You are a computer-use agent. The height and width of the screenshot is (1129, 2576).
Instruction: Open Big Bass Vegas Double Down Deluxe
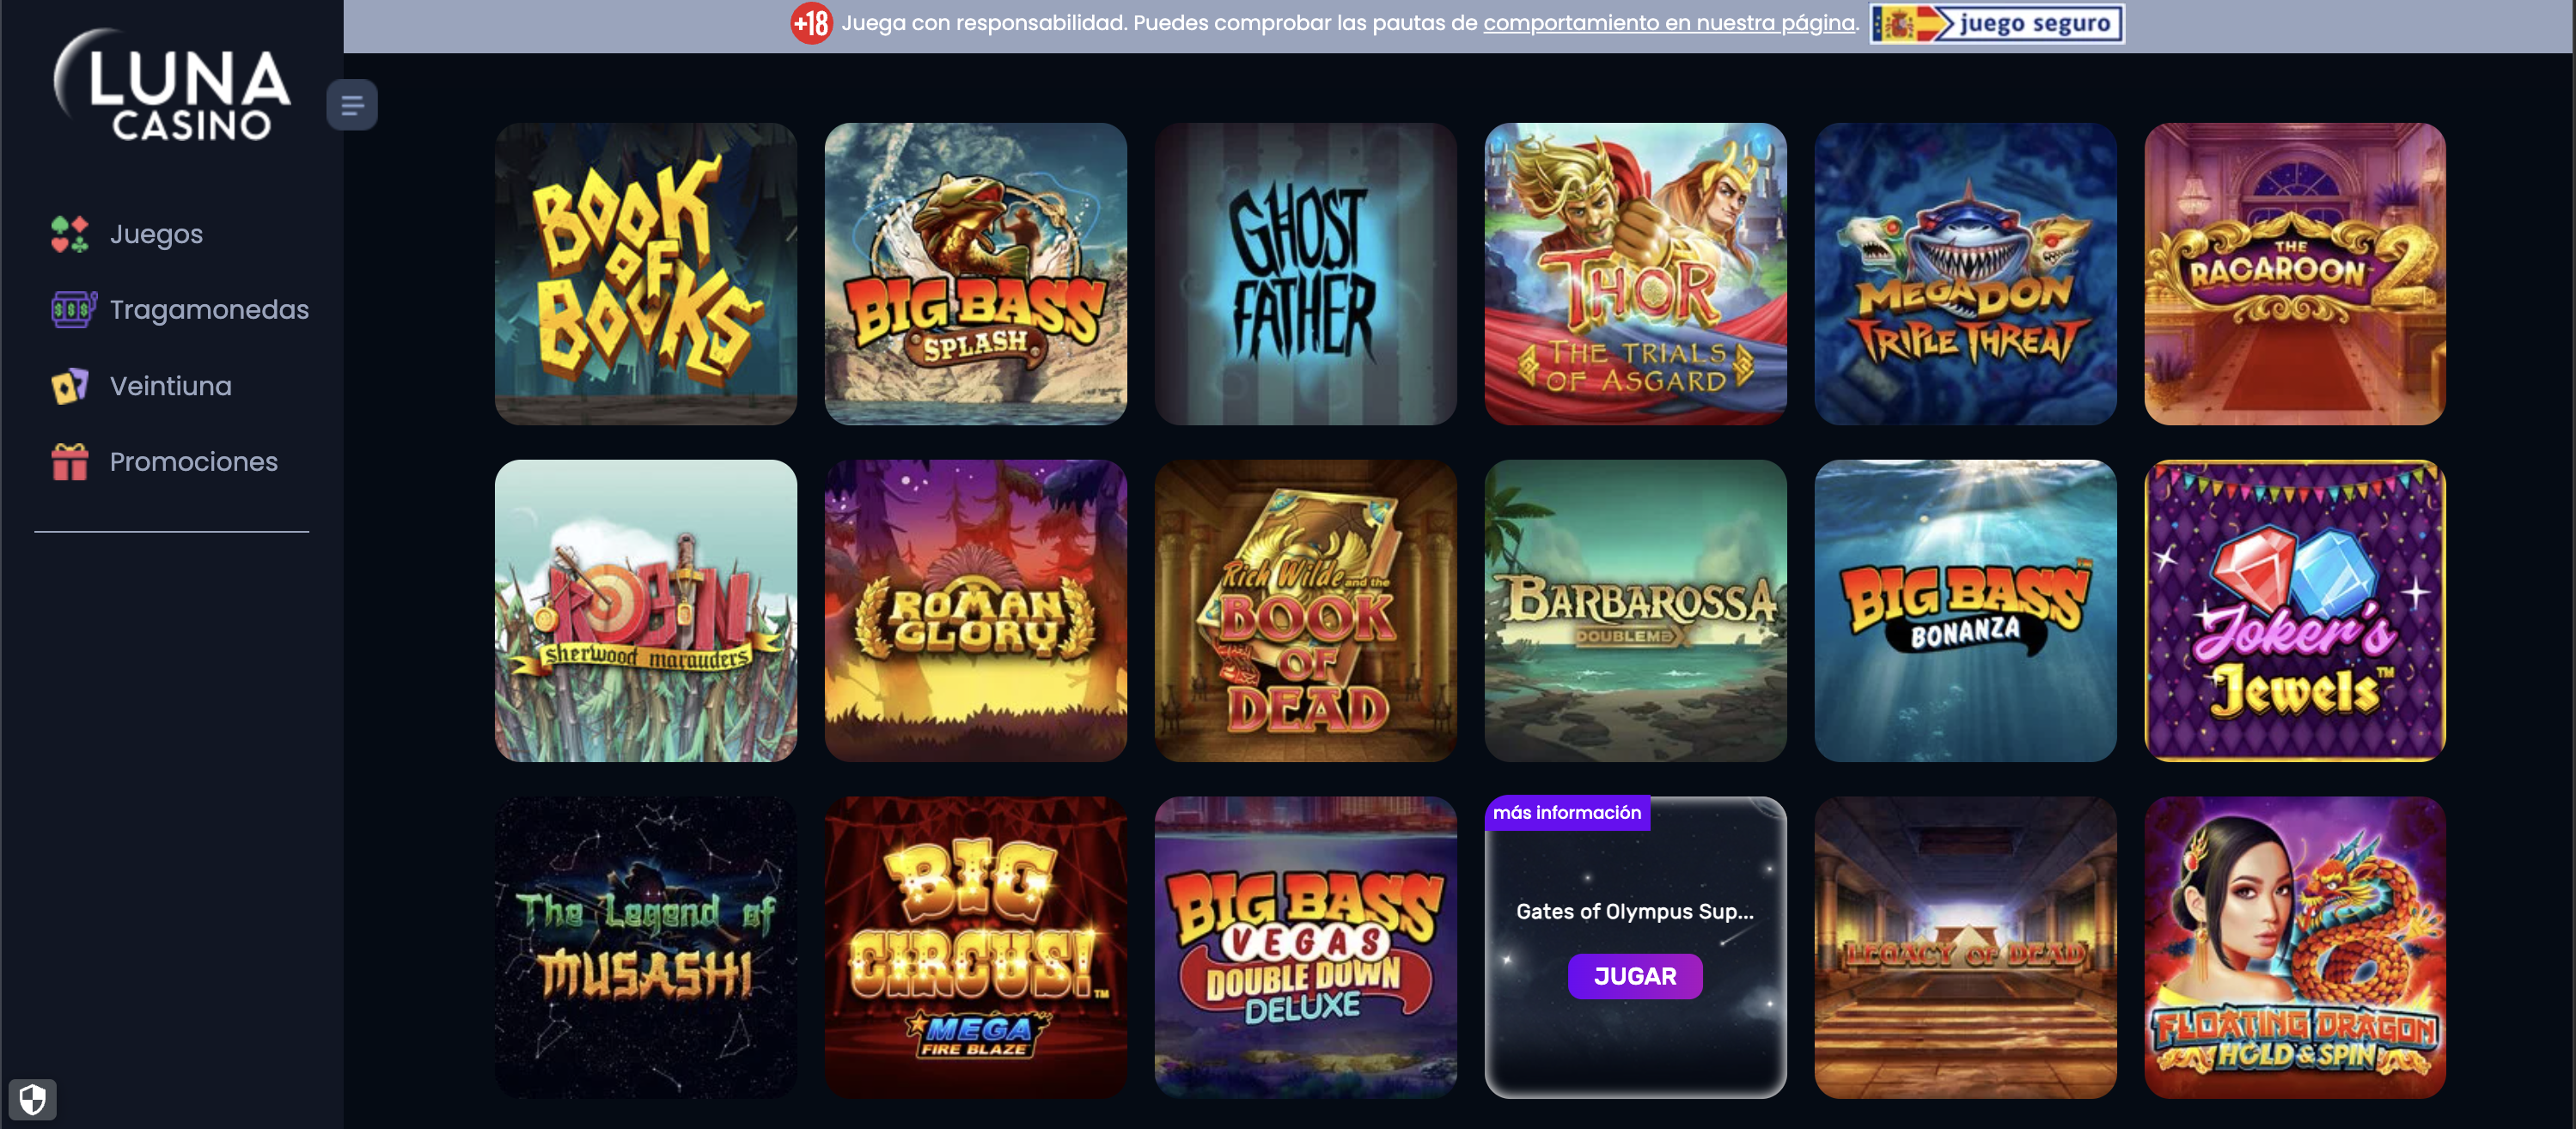(1306, 948)
